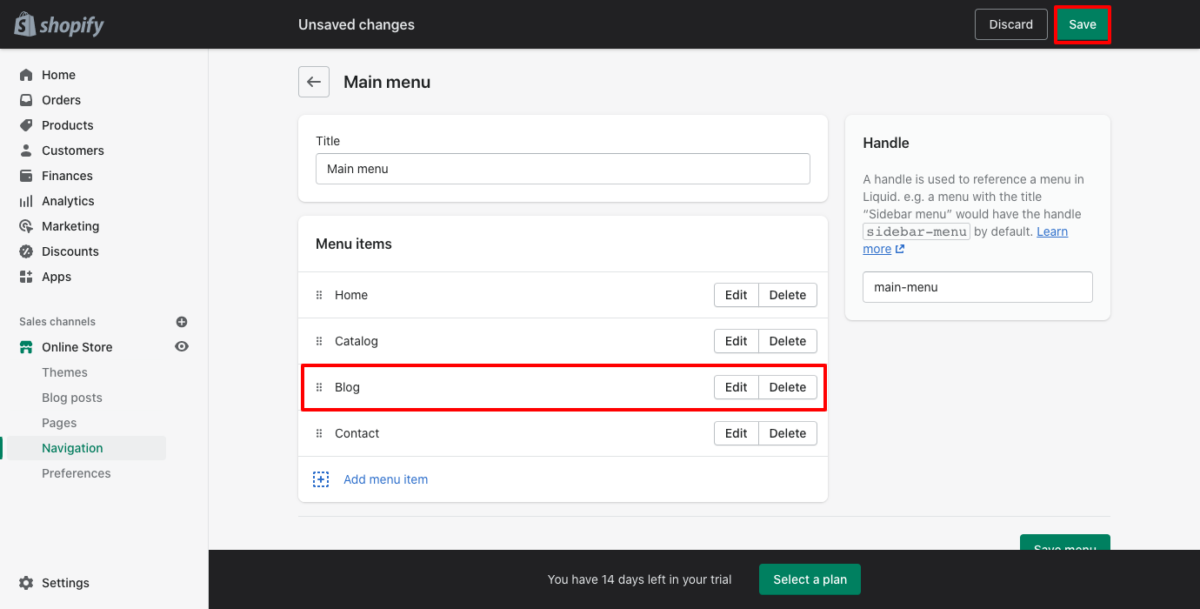Click into the Title input field
The height and width of the screenshot is (609, 1200).
click(x=562, y=169)
